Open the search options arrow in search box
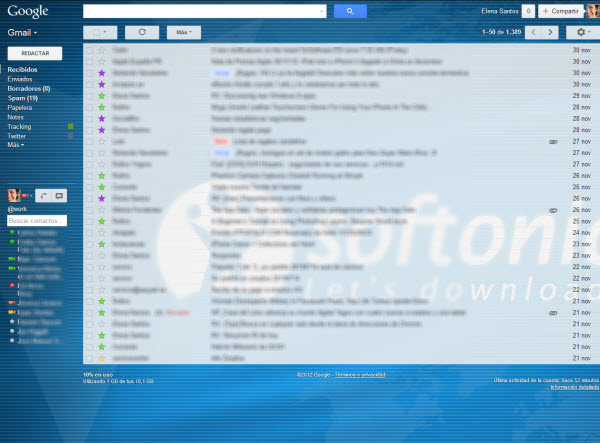This screenshot has height=443, width=600. click(321, 11)
